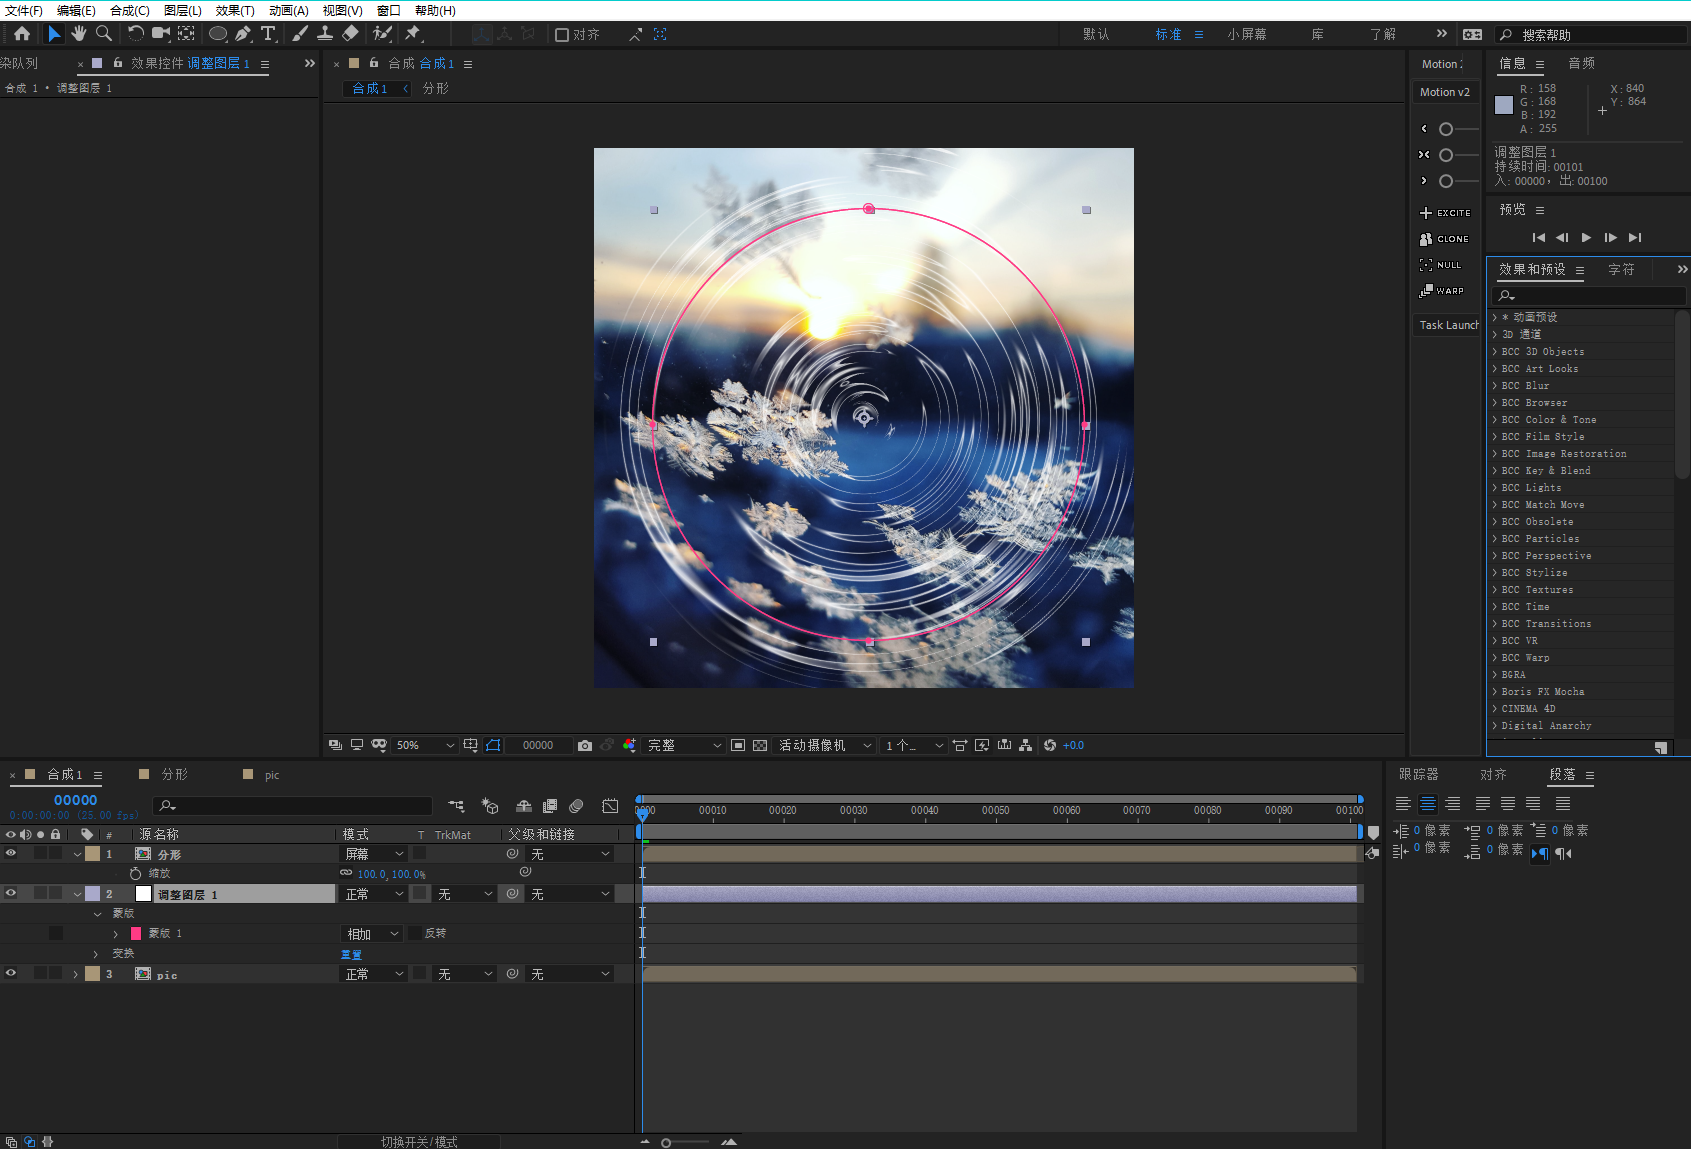Switch to 小屏幕 workspace
This screenshot has width=1691, height=1149.
[x=1247, y=34]
